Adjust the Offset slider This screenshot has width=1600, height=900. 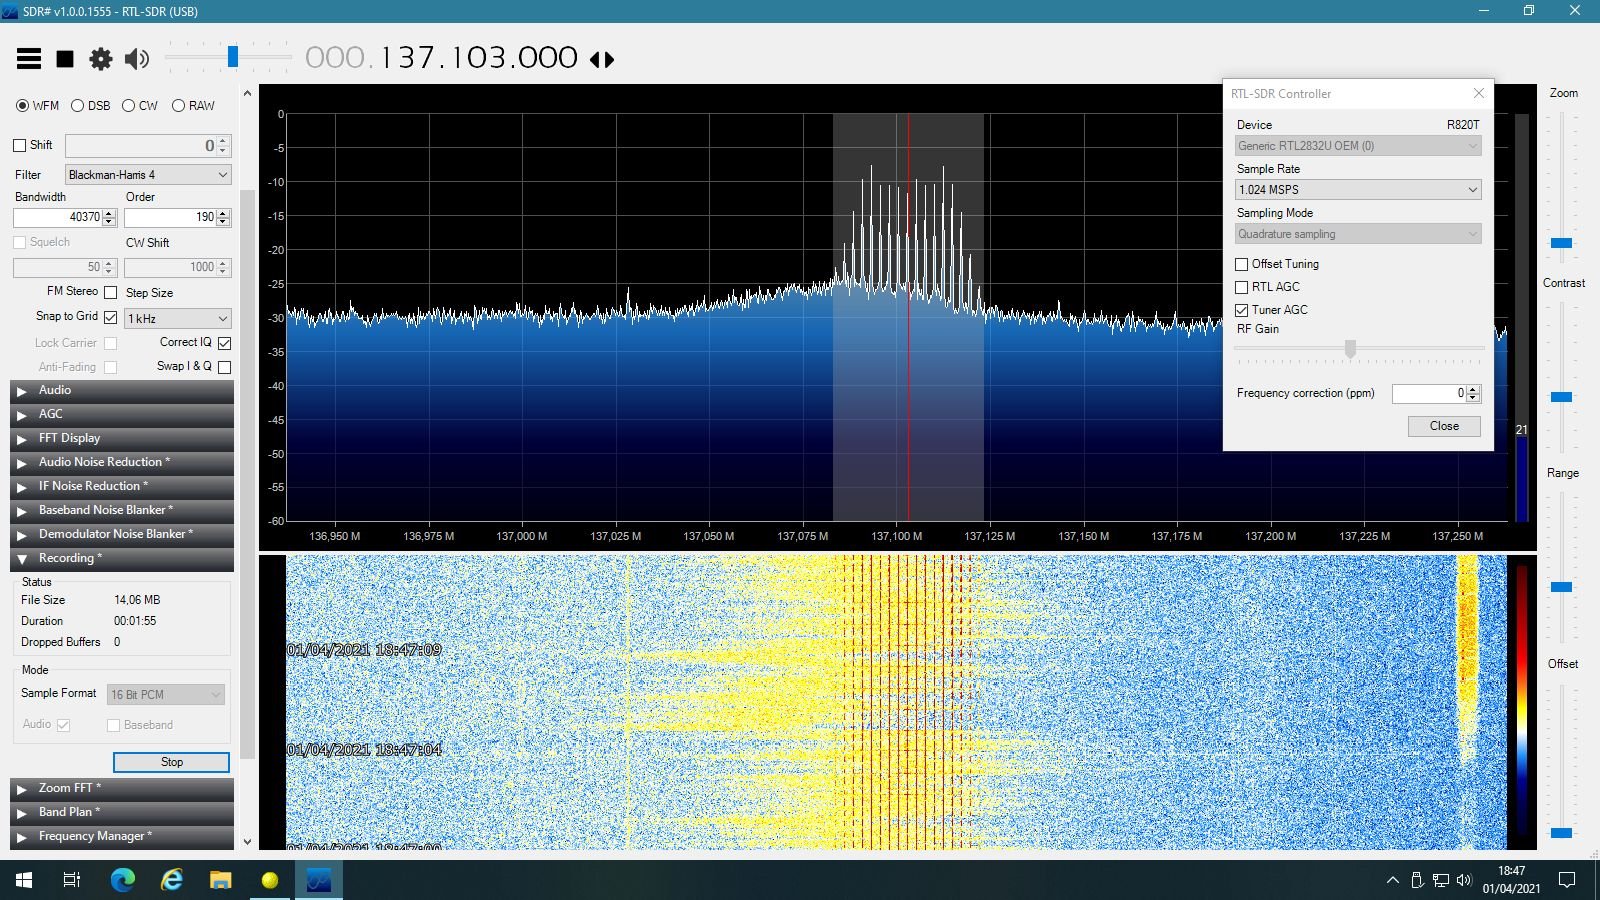pos(1561,833)
